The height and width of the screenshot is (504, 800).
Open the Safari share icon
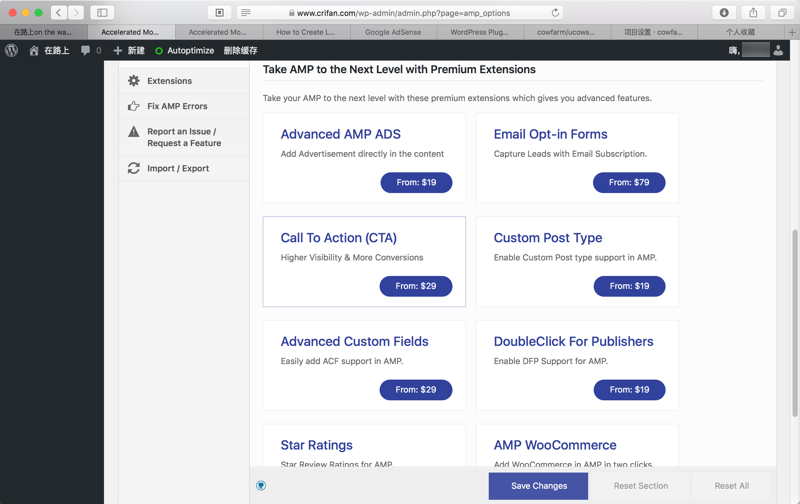753,13
